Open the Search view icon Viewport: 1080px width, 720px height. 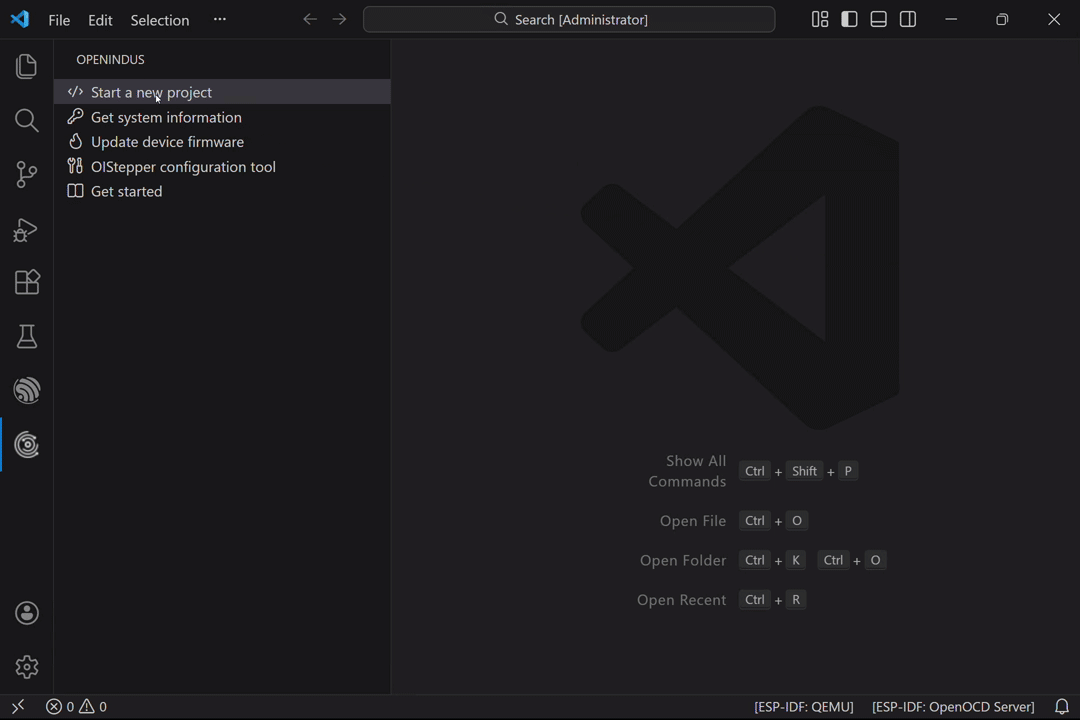(x=27, y=121)
